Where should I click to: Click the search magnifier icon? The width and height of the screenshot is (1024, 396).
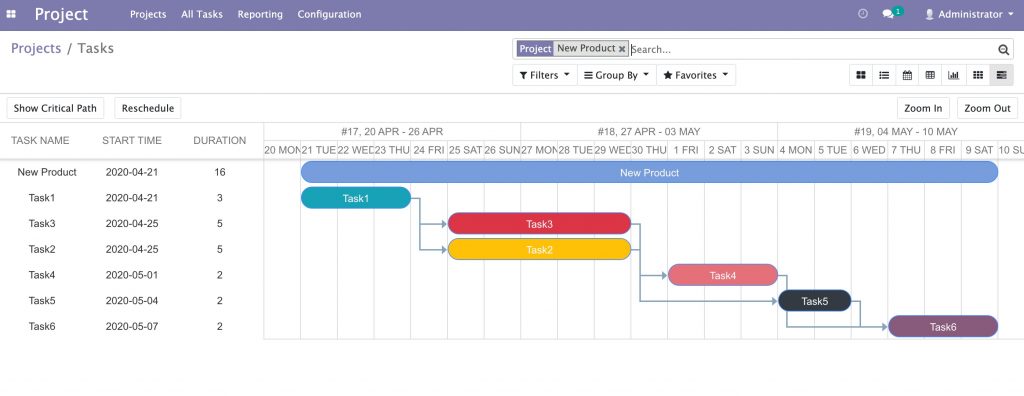1004,50
